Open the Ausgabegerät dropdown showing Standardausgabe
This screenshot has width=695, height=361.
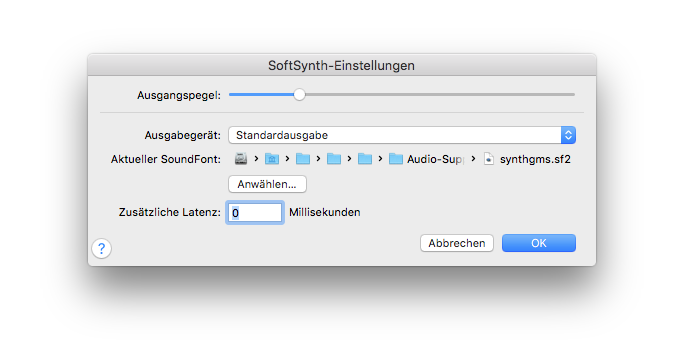[402, 135]
